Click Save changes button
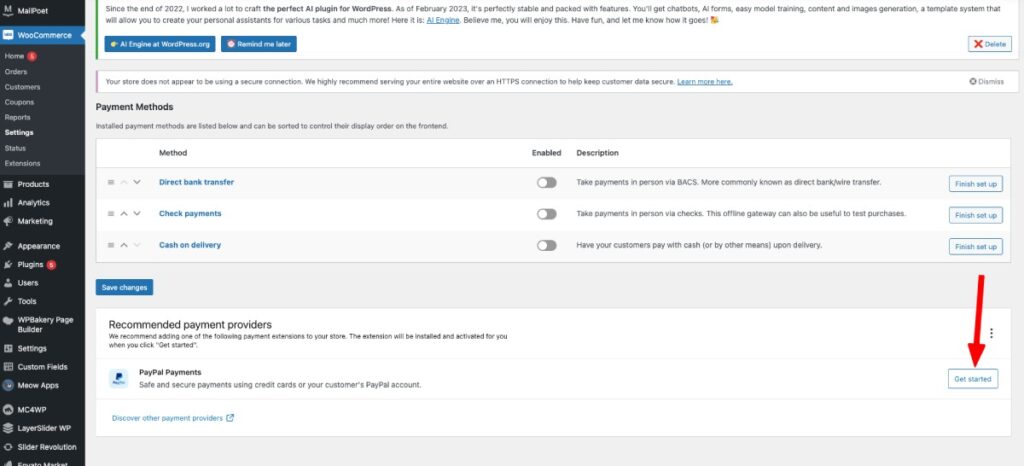 [x=124, y=287]
